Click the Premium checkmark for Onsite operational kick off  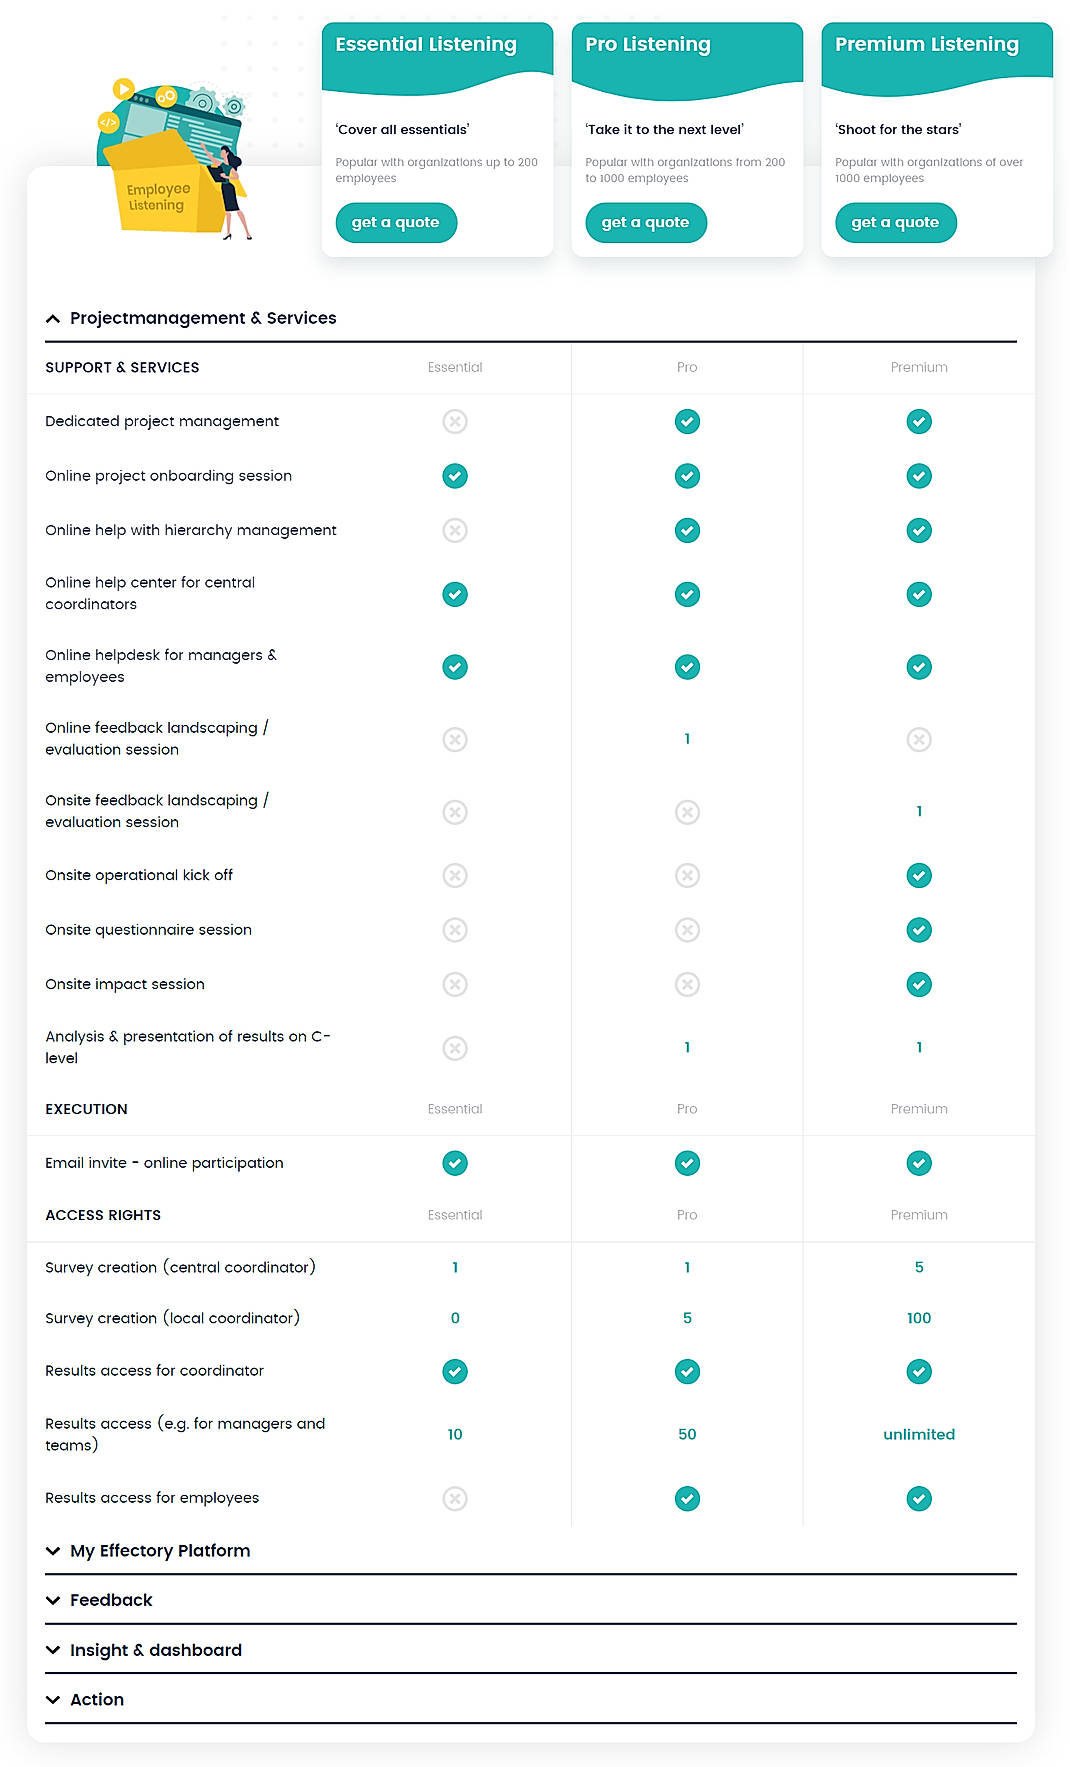(x=919, y=875)
